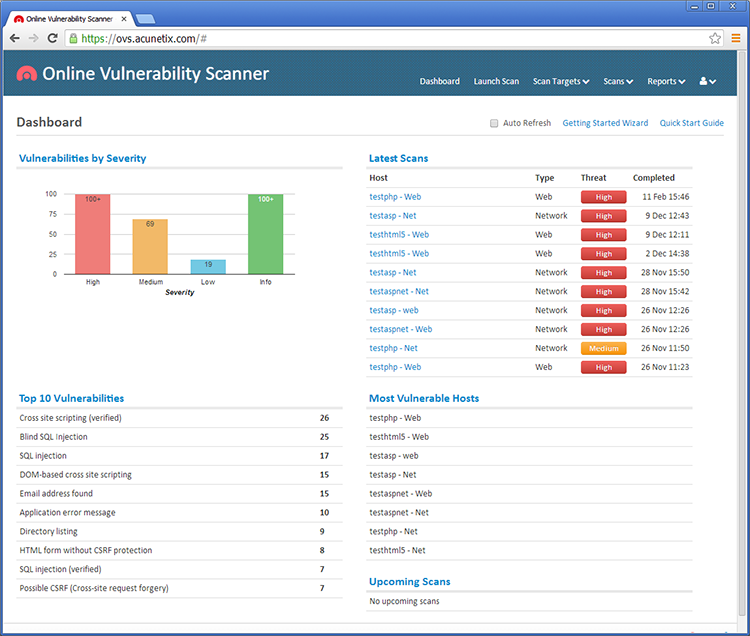Click the Most Vulnerable Hosts heading
750x636 pixels.
[x=424, y=398]
